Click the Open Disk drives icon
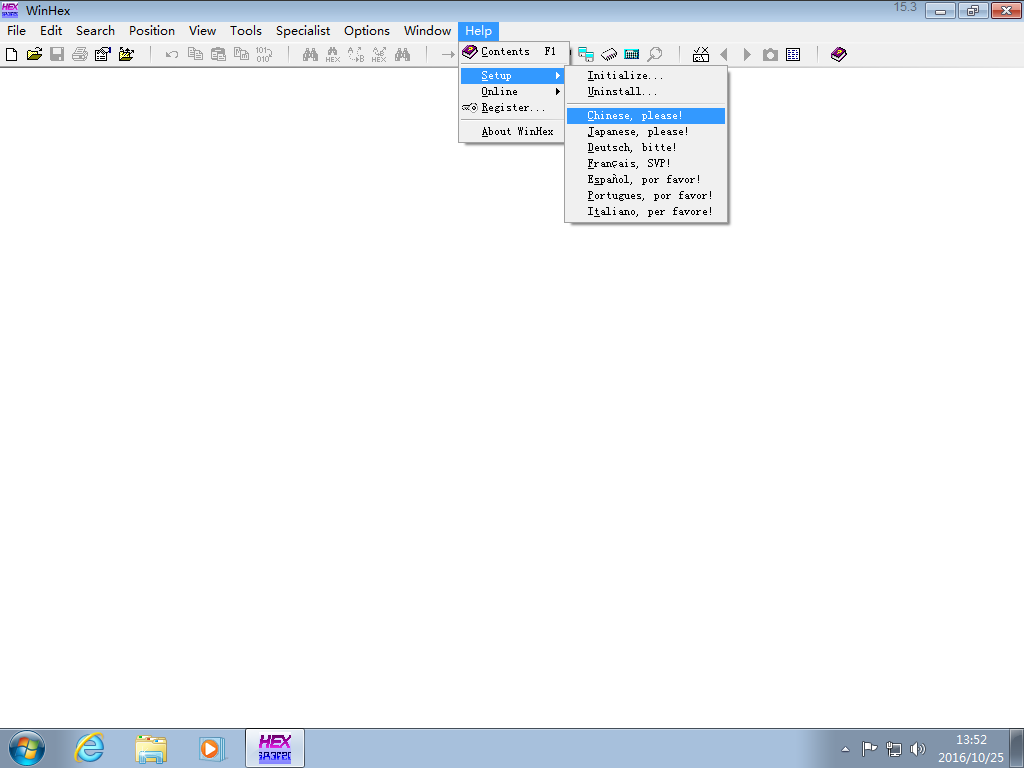Image resolution: width=1024 pixels, height=768 pixels. [586, 54]
